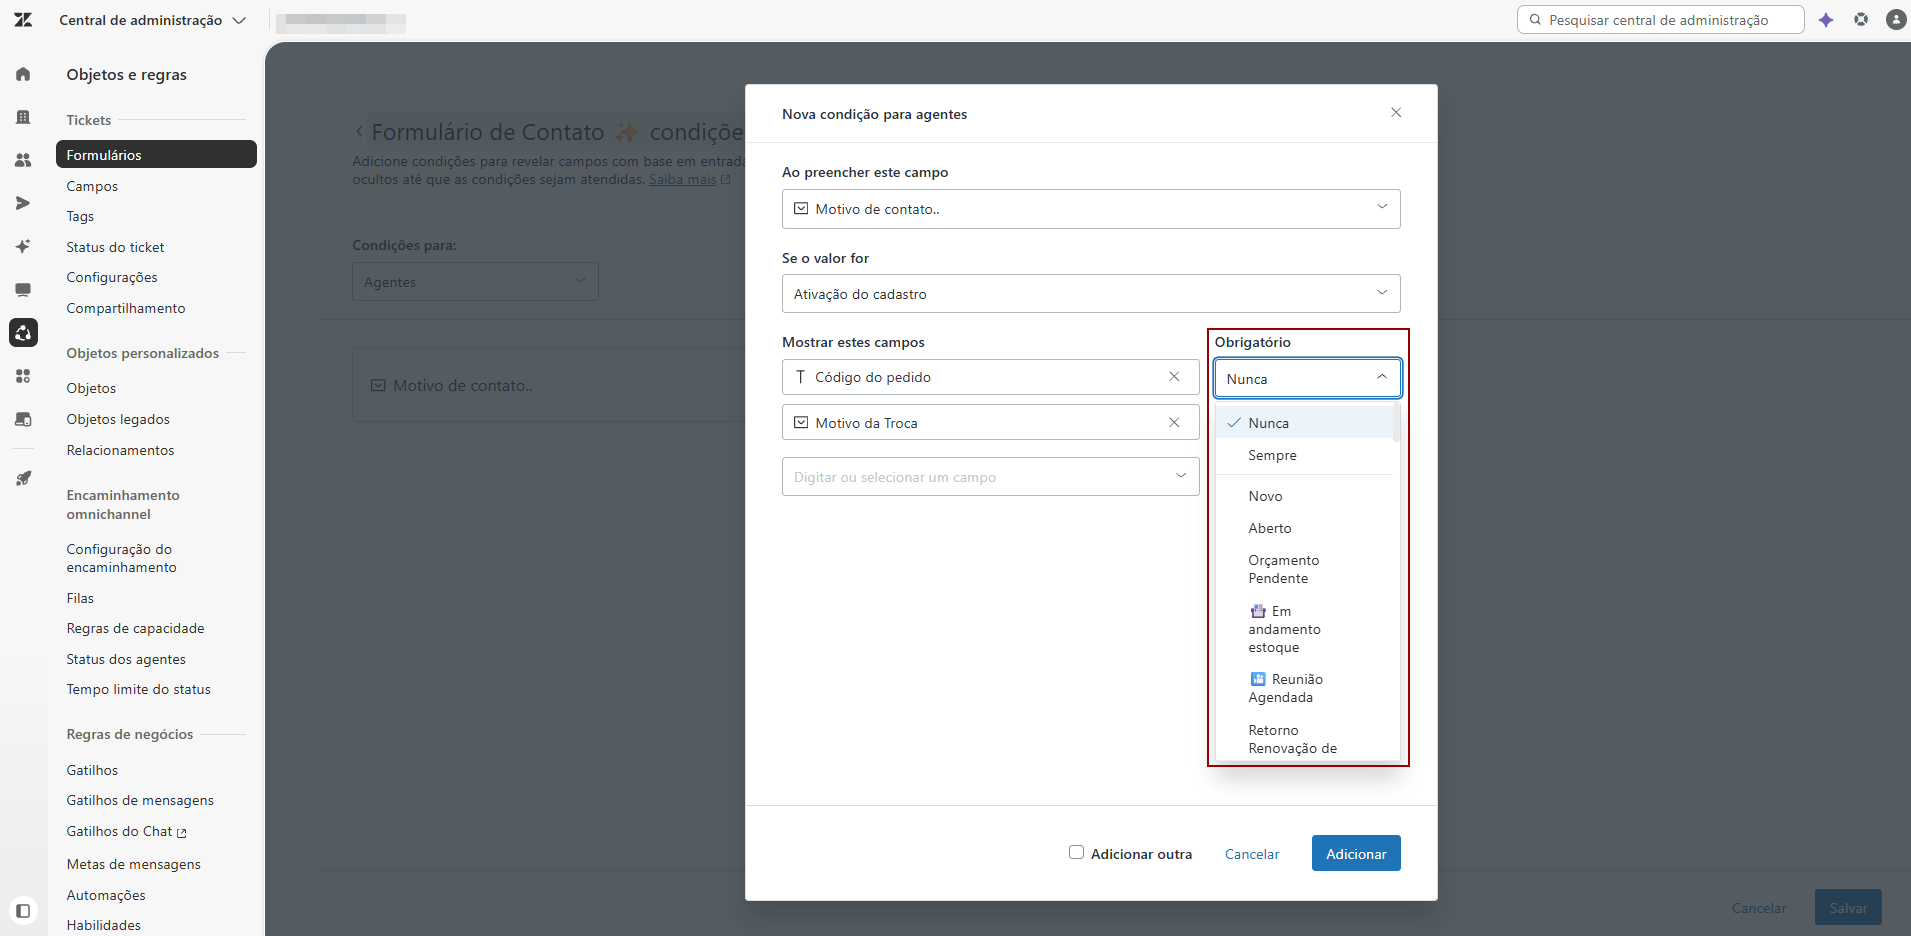Select the Em andamento estoque option

point(1305,629)
